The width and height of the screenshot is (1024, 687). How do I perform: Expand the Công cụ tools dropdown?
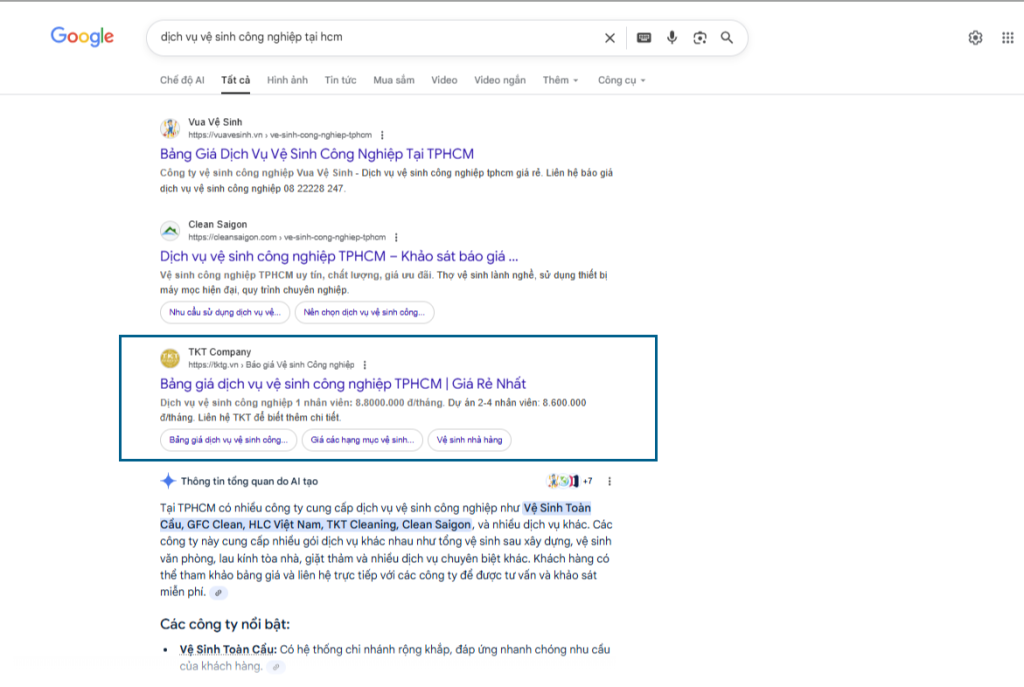coord(621,80)
